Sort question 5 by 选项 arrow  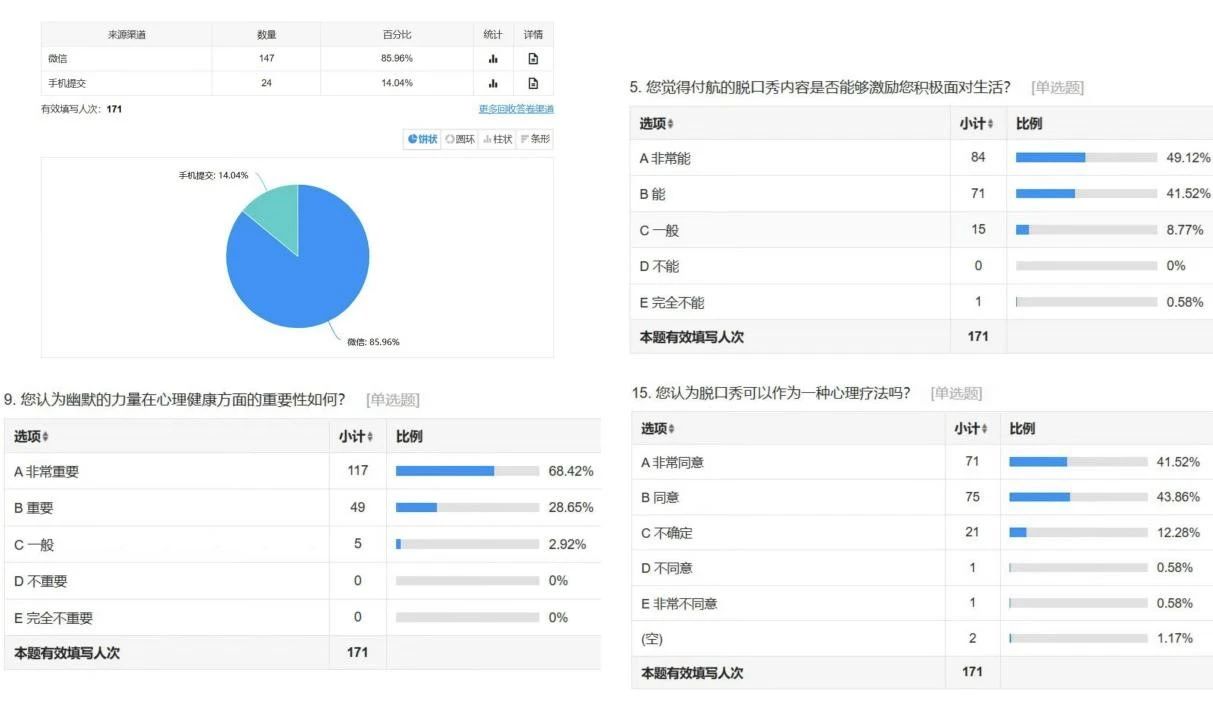[671, 124]
